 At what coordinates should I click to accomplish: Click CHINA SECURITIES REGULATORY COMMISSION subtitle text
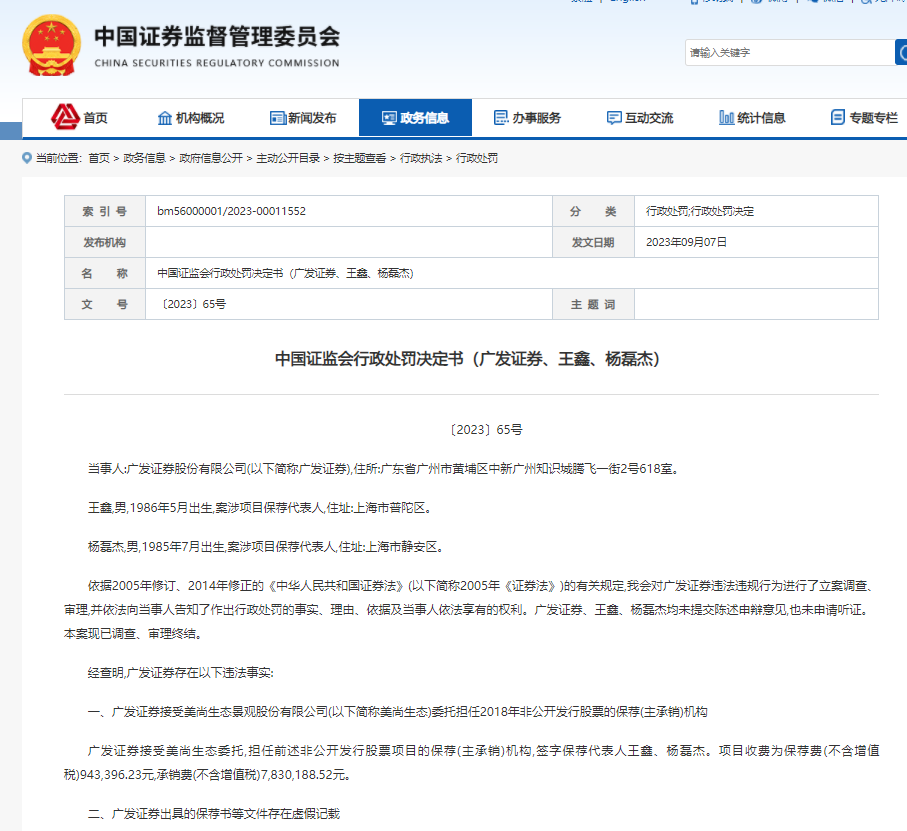point(217,63)
